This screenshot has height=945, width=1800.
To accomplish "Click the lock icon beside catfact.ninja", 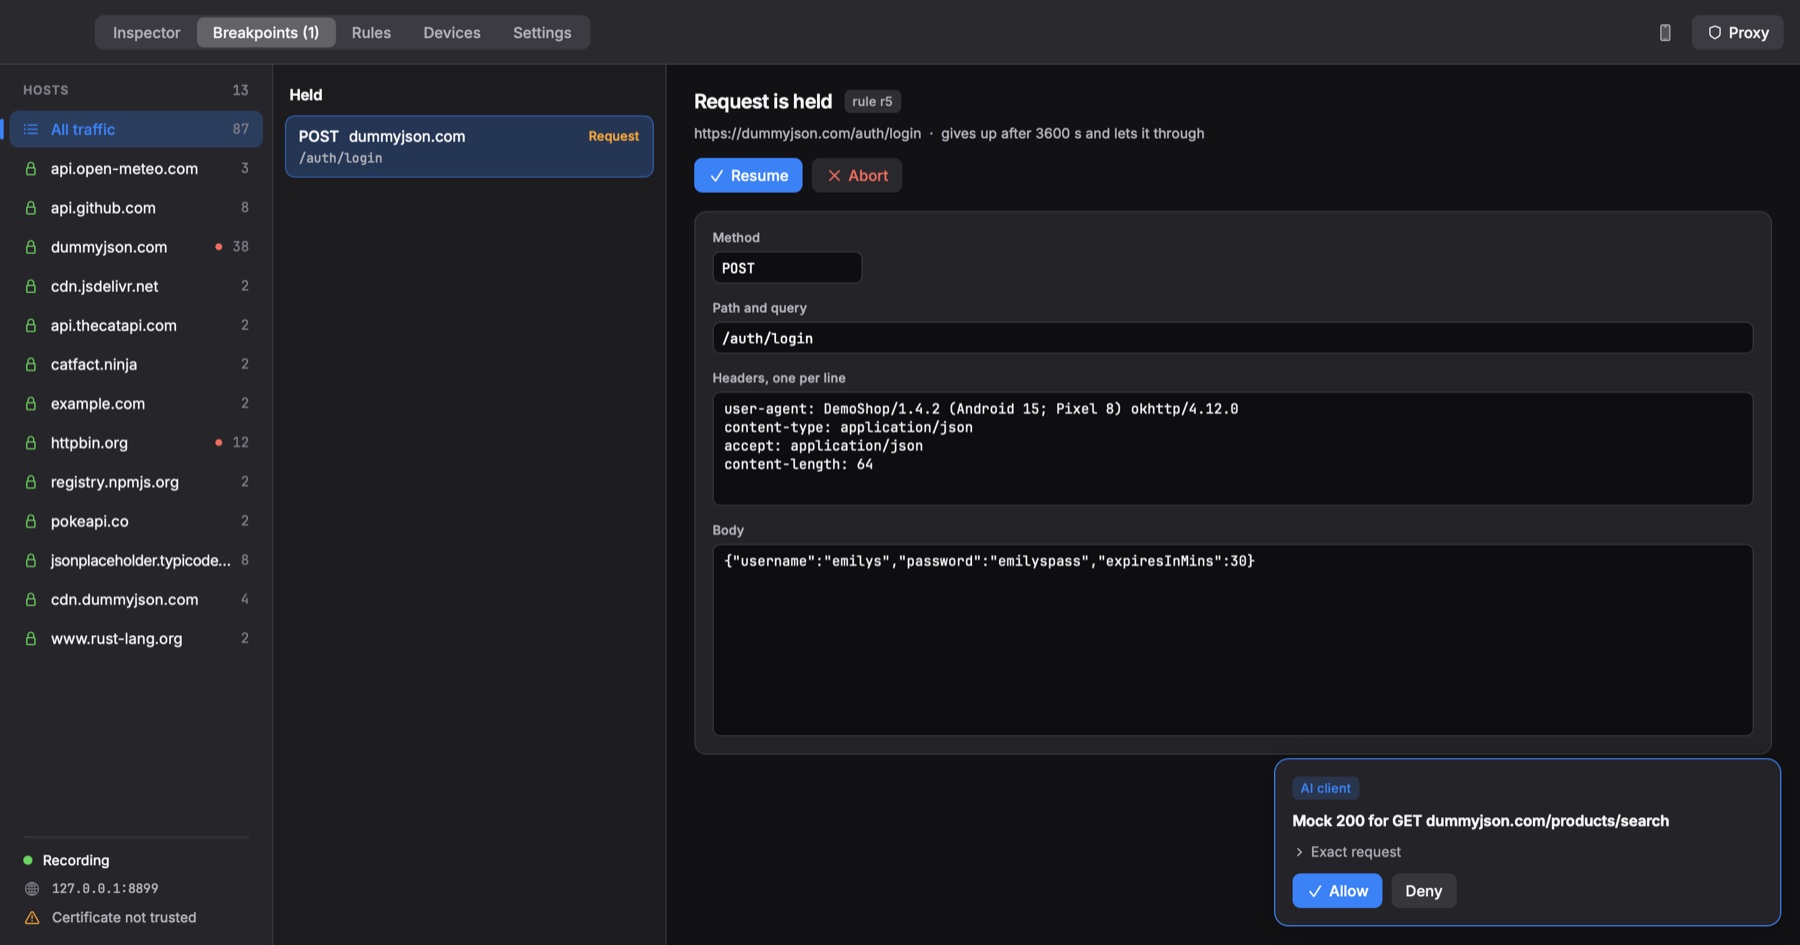I will tap(31, 365).
